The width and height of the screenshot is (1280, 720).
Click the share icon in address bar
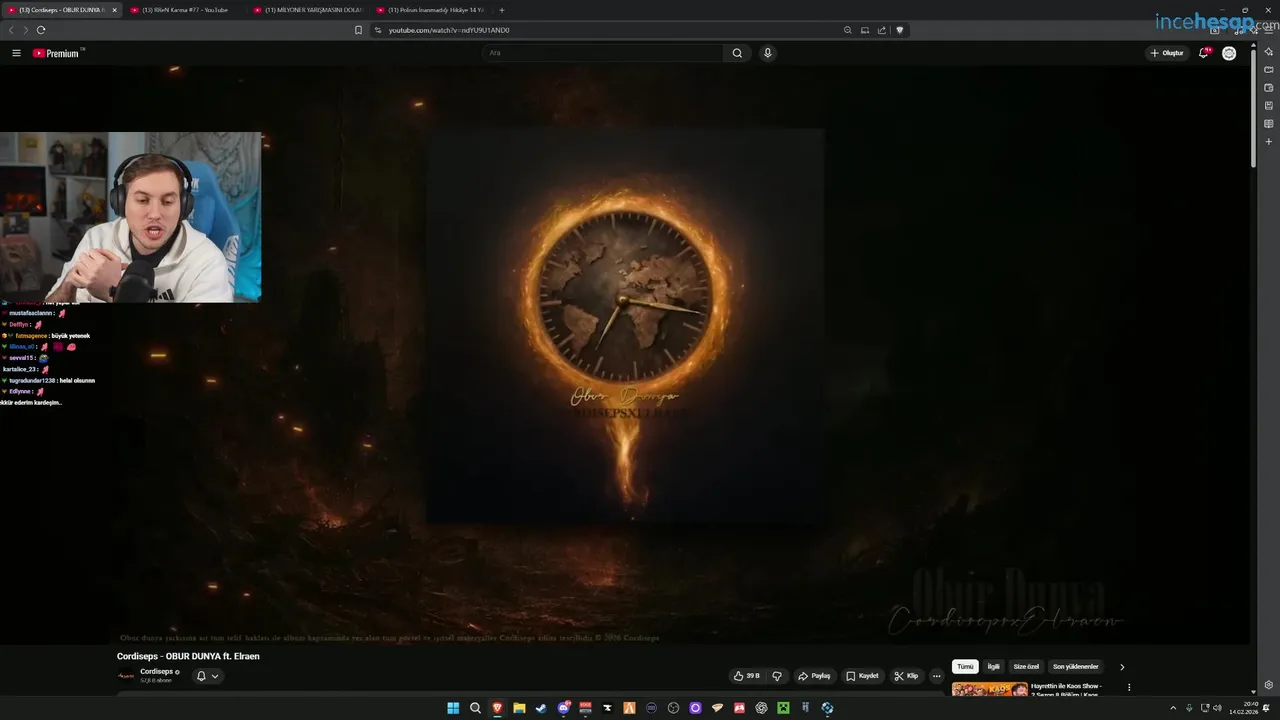(882, 30)
